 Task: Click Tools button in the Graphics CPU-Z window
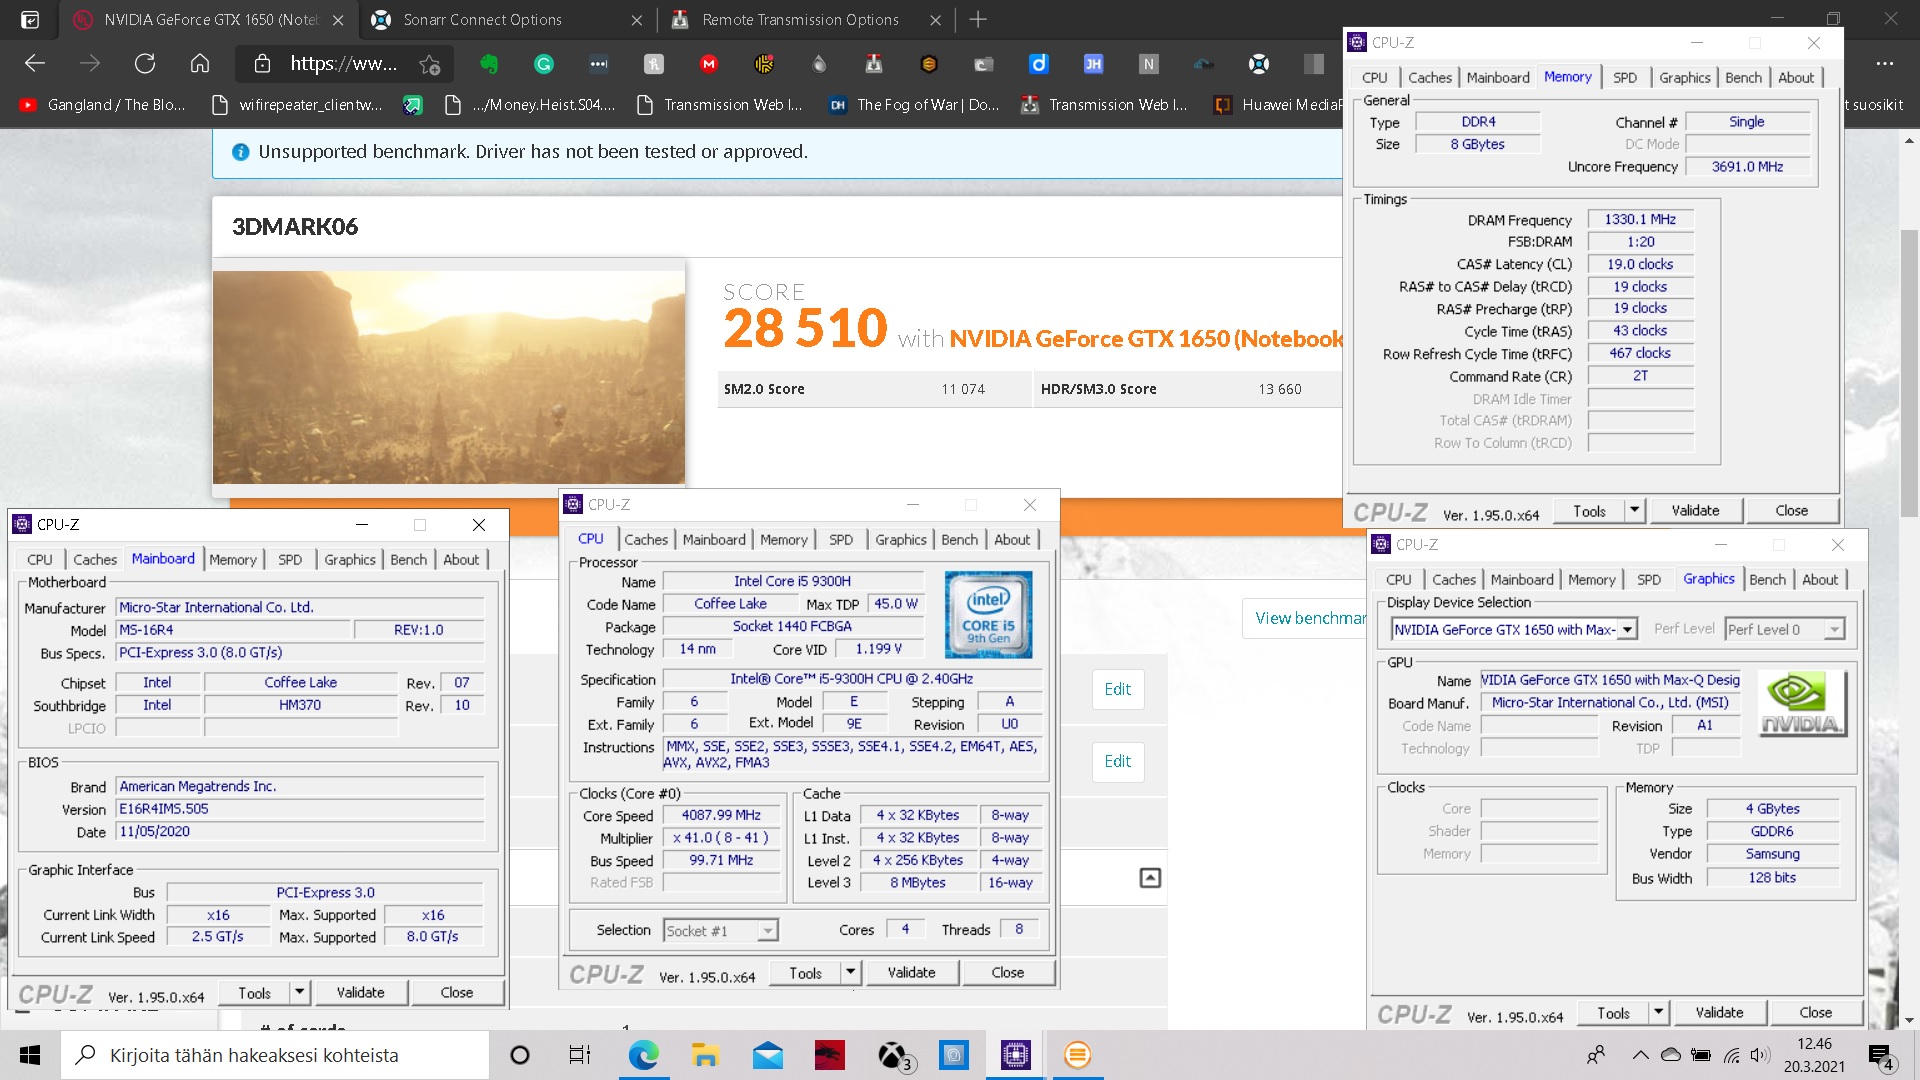coord(1613,1012)
